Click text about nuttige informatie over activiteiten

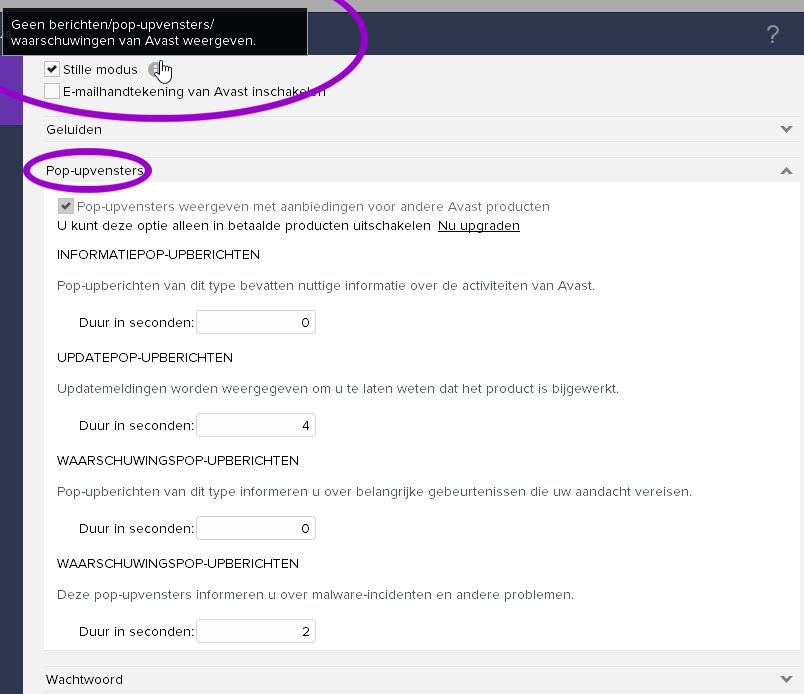pyautogui.click(x=326, y=286)
